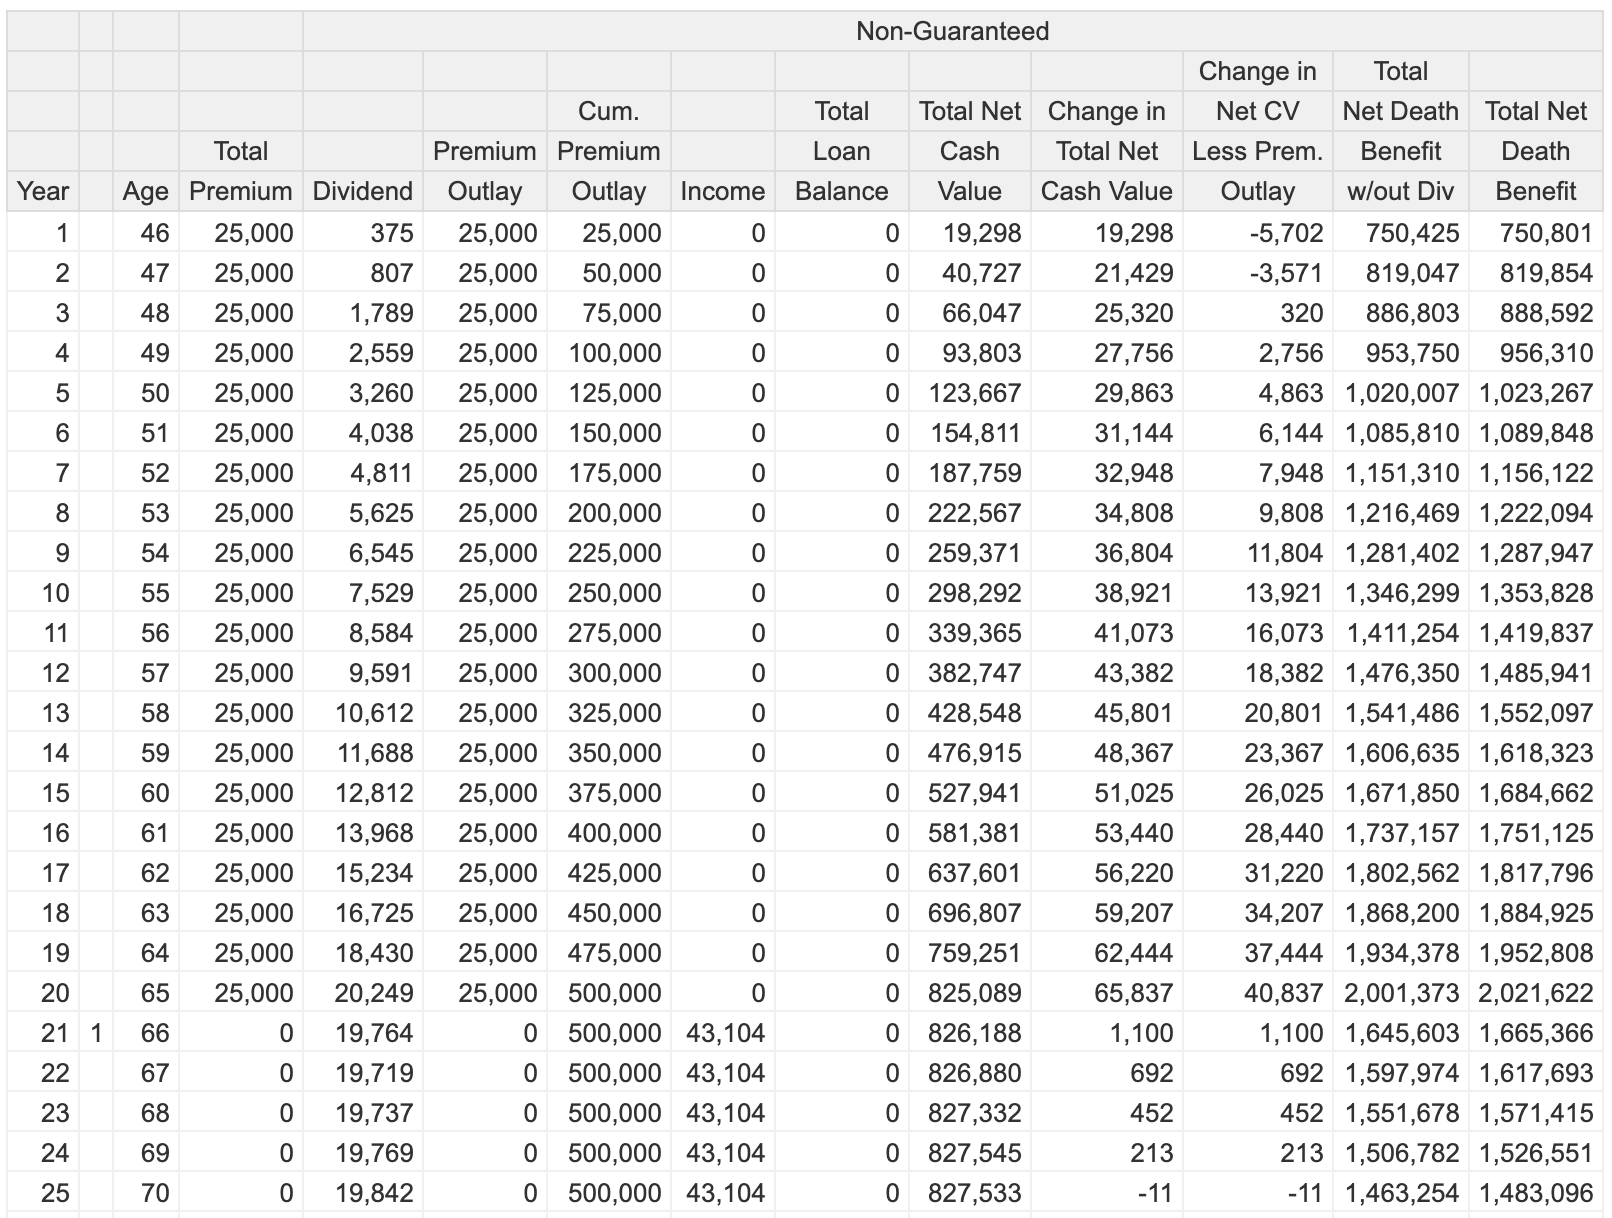Select cash value 259,371
This screenshot has height=1218, width=1612.
[970, 553]
